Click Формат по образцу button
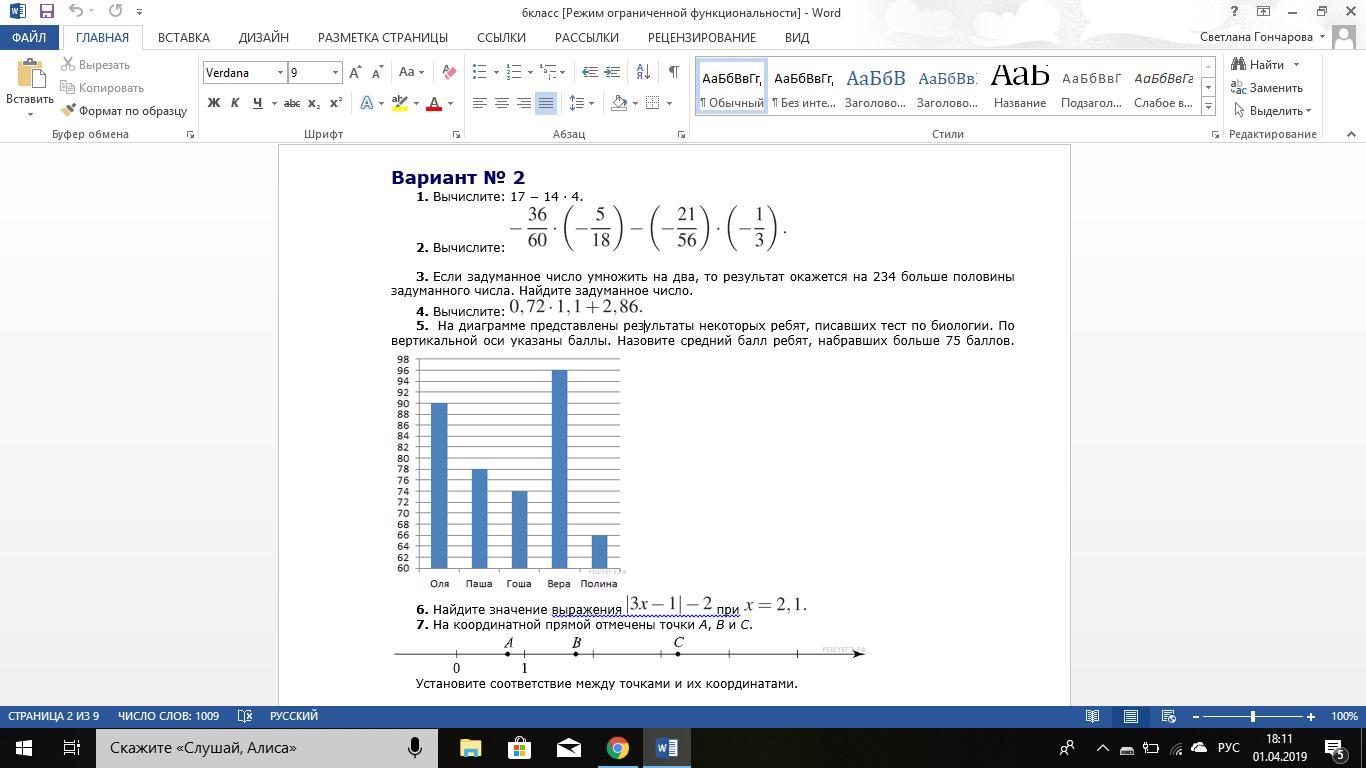 coord(124,111)
